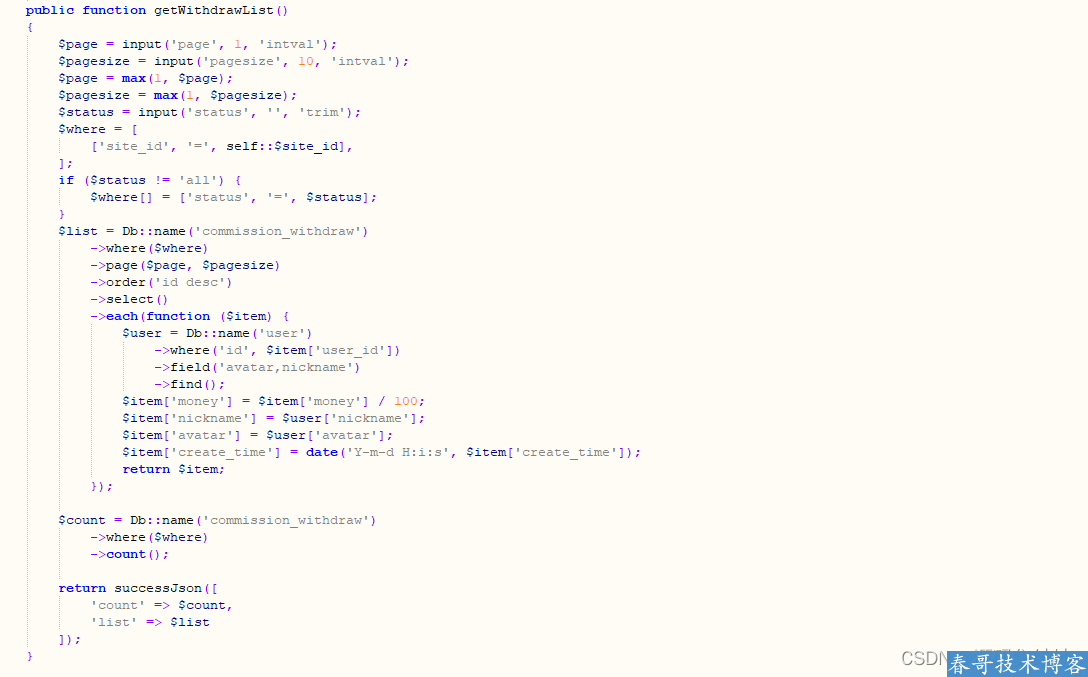
Task: Click the ->page($page, $pagesize) line
Action: (185, 265)
